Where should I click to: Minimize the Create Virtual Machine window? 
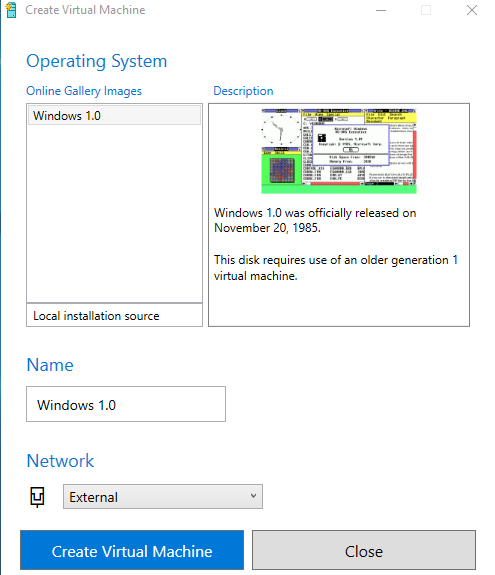pos(381,10)
